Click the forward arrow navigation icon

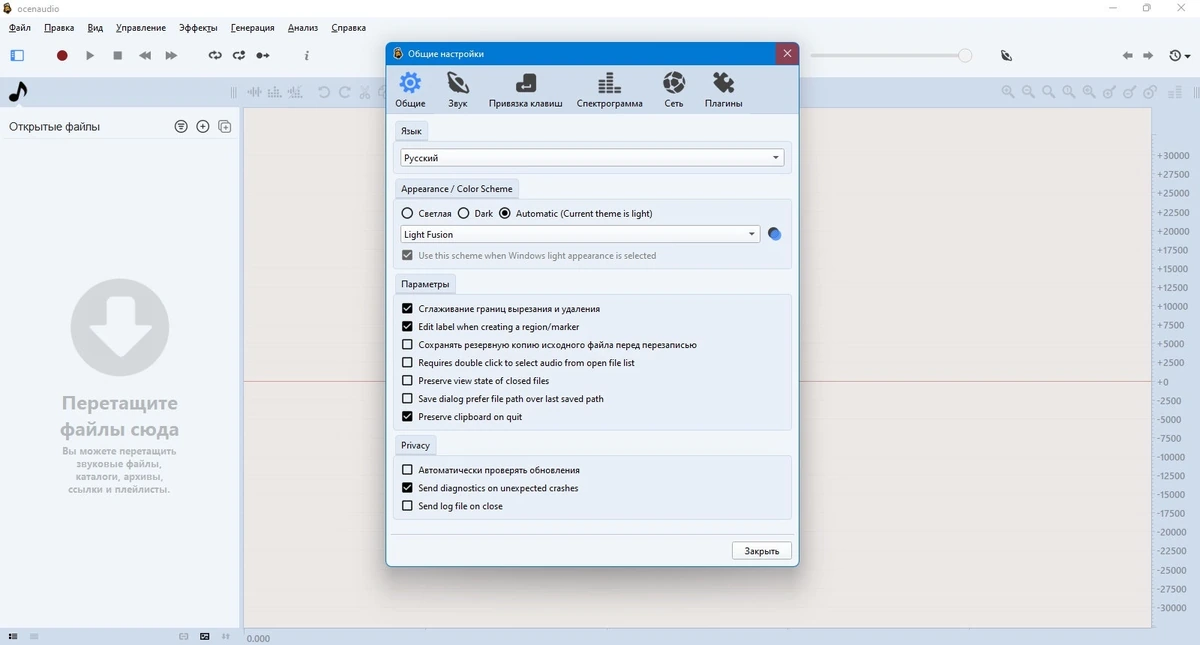pos(1149,56)
